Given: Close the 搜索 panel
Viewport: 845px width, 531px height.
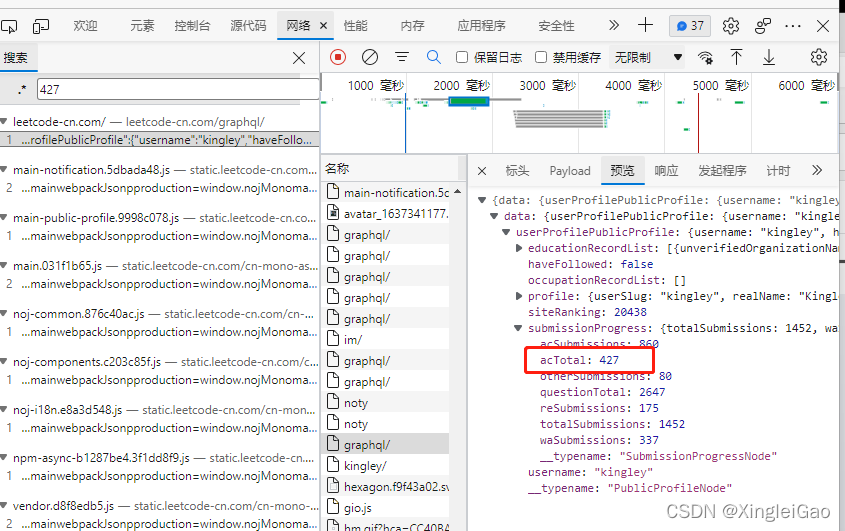Looking at the screenshot, I should coord(299,58).
